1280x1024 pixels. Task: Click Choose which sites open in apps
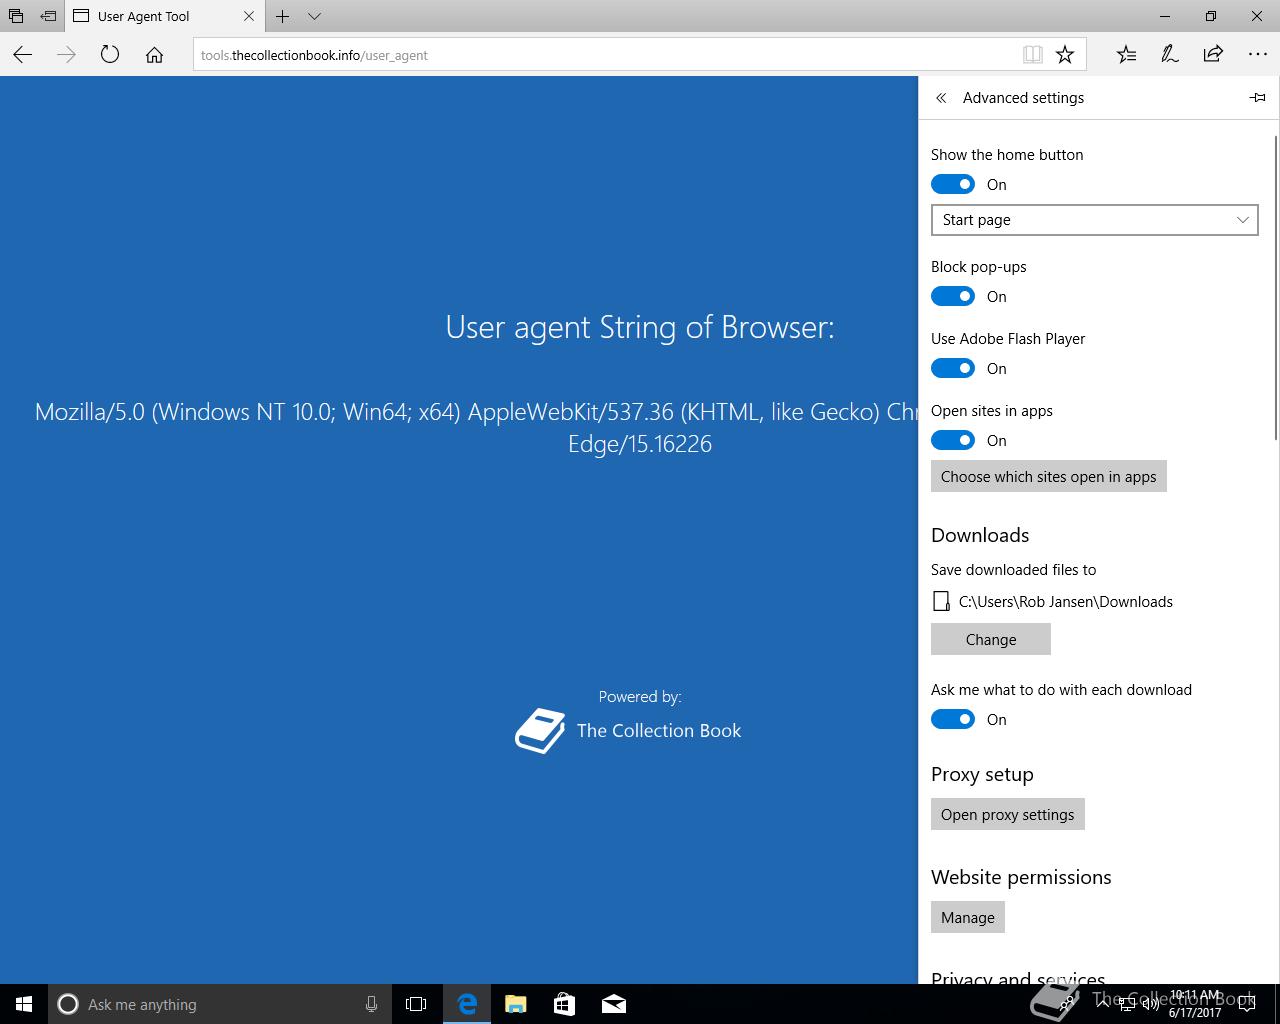[1048, 476]
